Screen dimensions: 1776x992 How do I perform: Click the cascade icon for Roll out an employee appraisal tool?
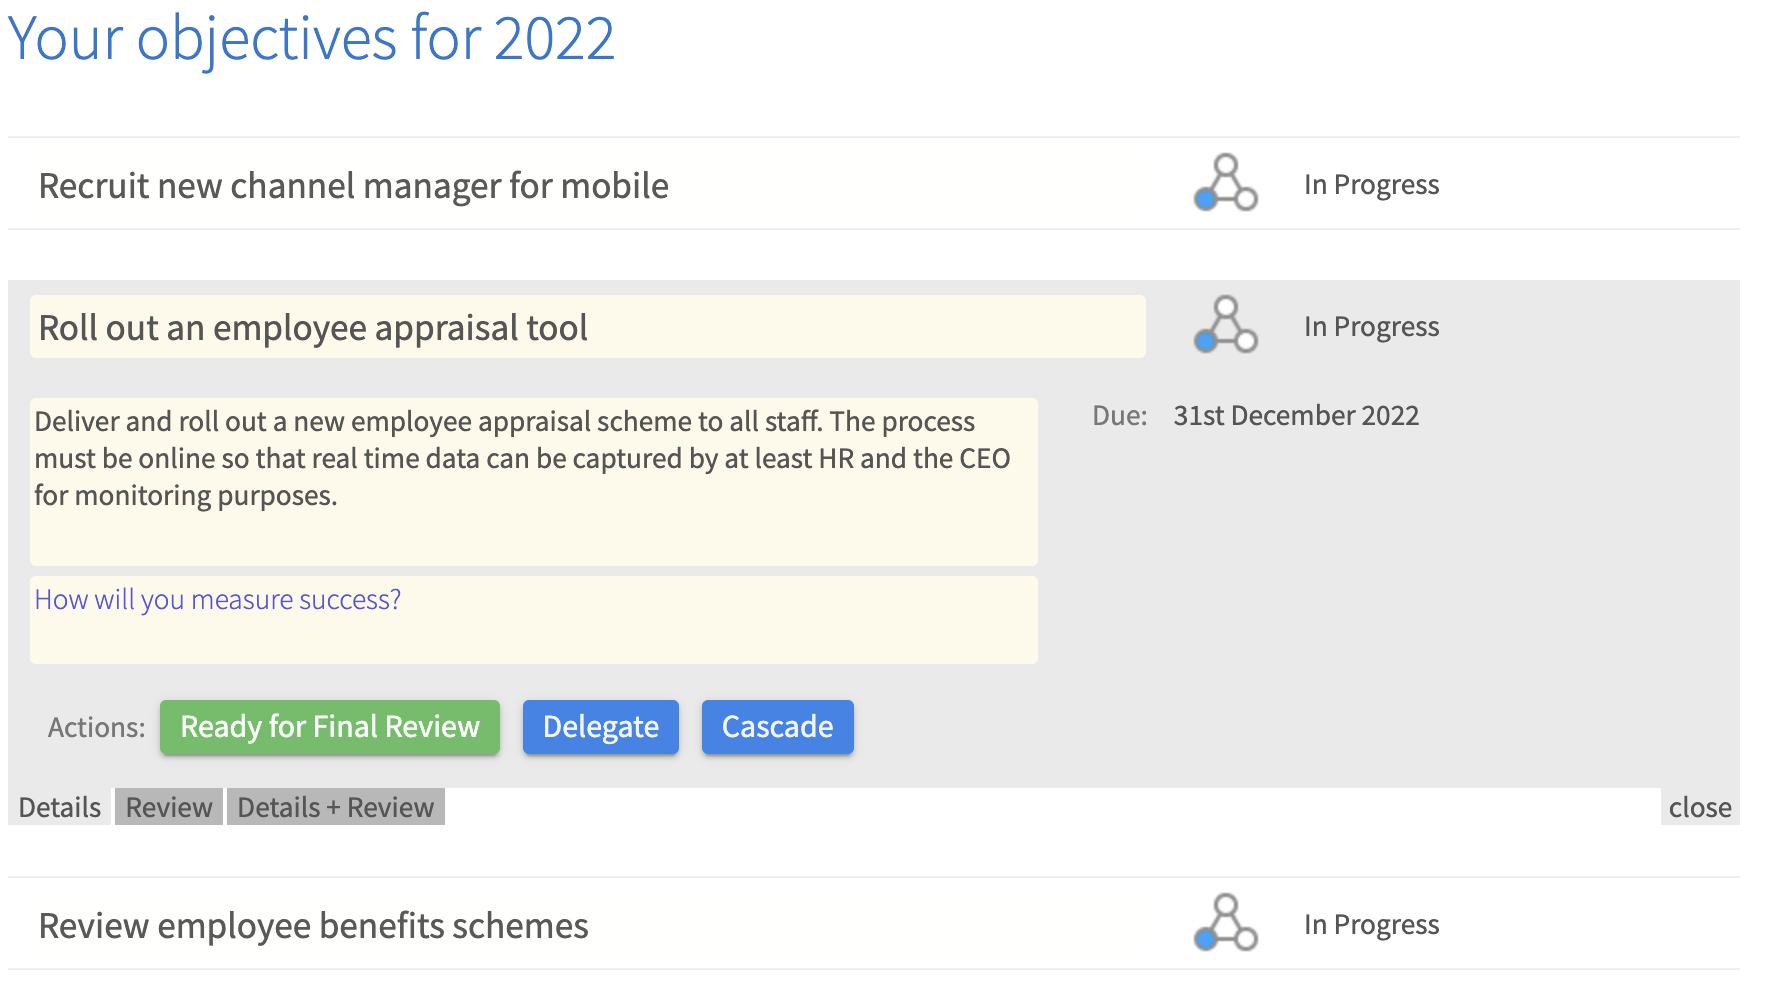click(x=1224, y=326)
